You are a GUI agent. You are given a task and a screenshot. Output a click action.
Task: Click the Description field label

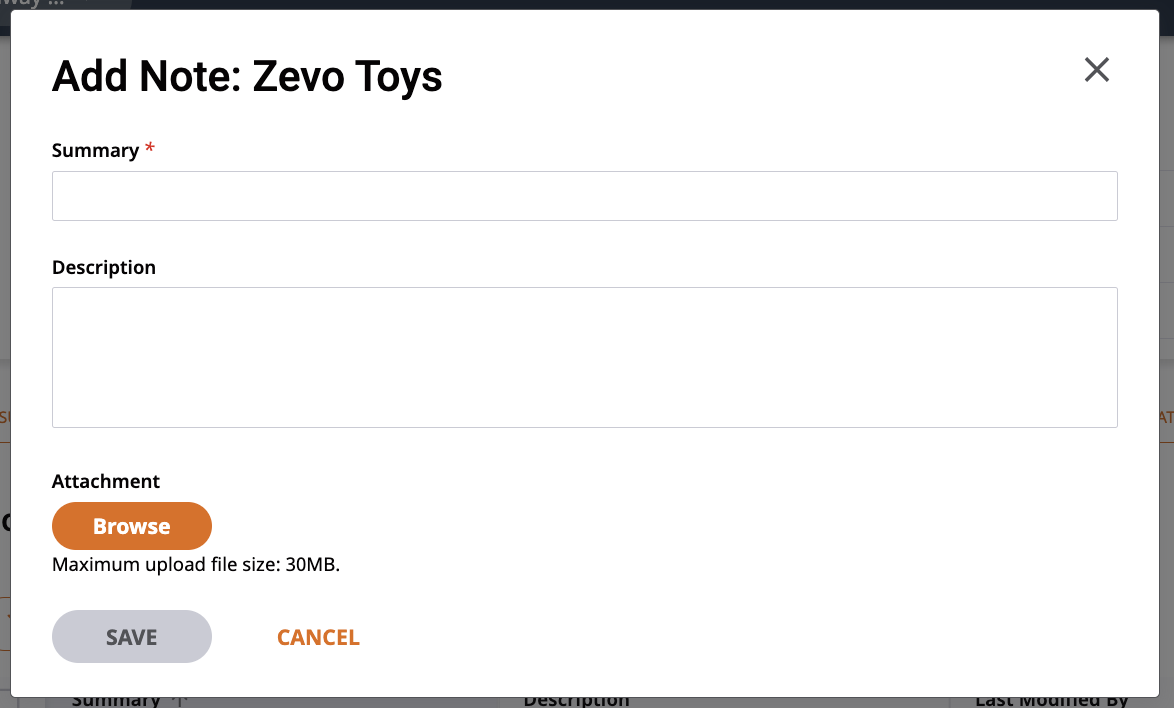tap(103, 268)
